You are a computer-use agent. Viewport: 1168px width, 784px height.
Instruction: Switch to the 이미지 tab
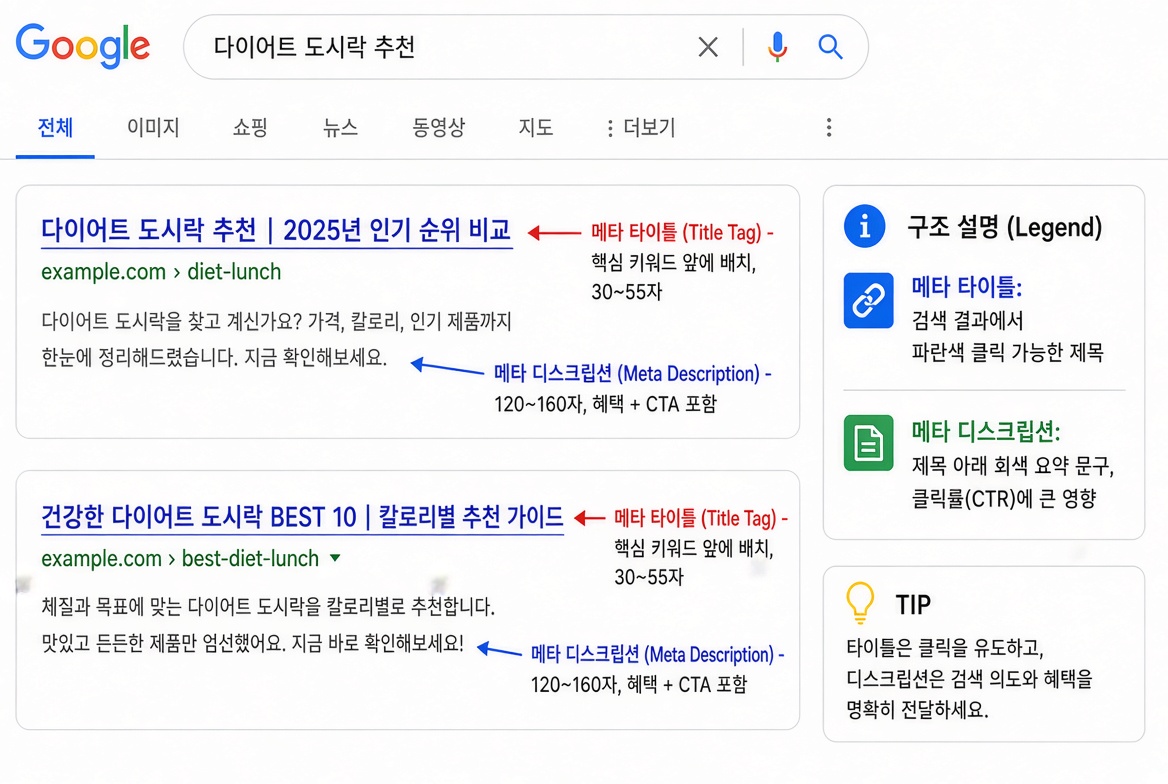tap(153, 127)
